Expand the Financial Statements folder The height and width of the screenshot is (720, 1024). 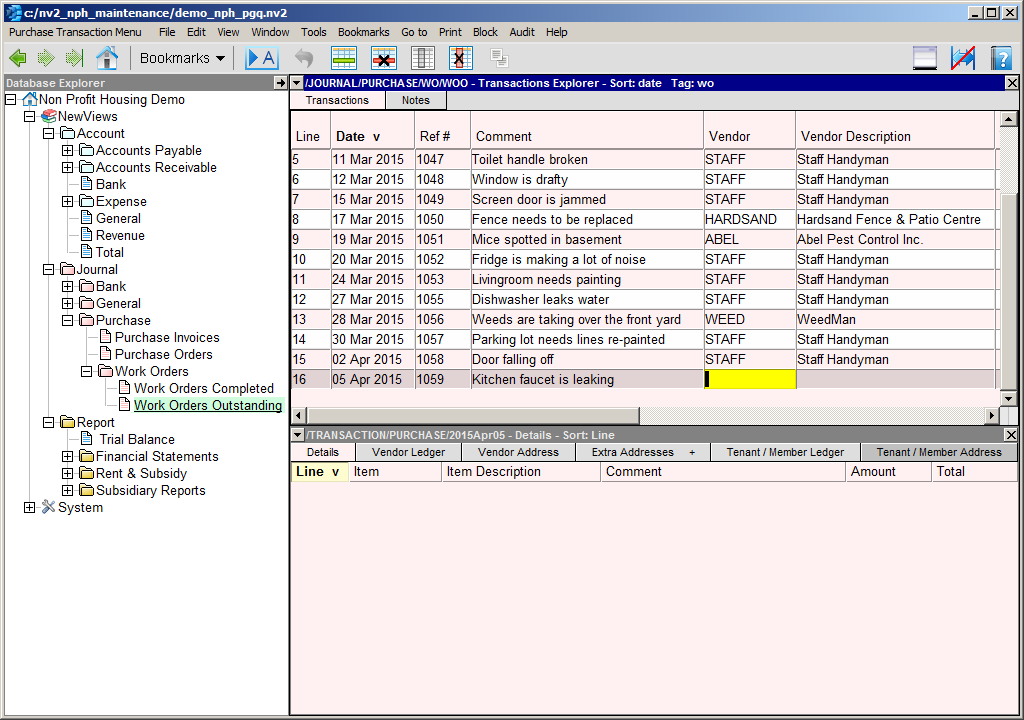68,457
